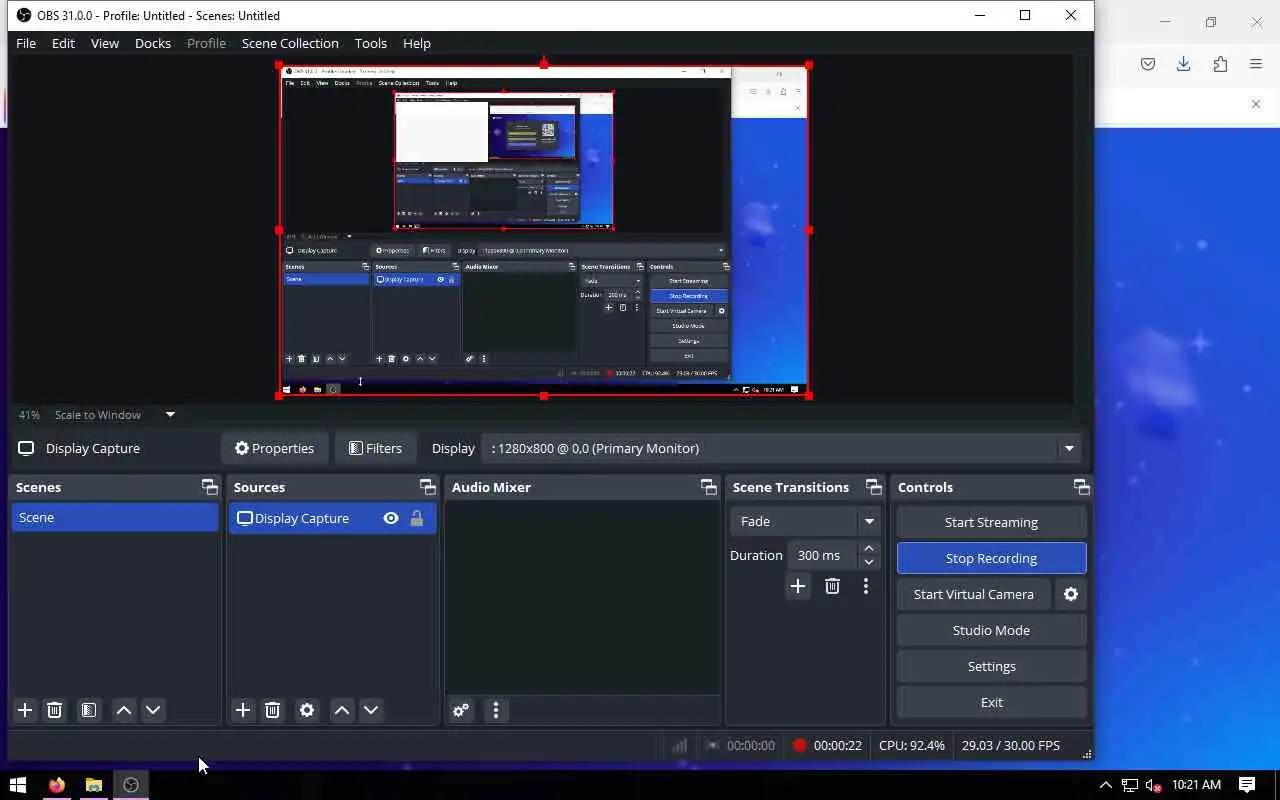Open advanced audio properties gear icon
Image resolution: width=1280 pixels, height=800 pixels.
(461, 710)
